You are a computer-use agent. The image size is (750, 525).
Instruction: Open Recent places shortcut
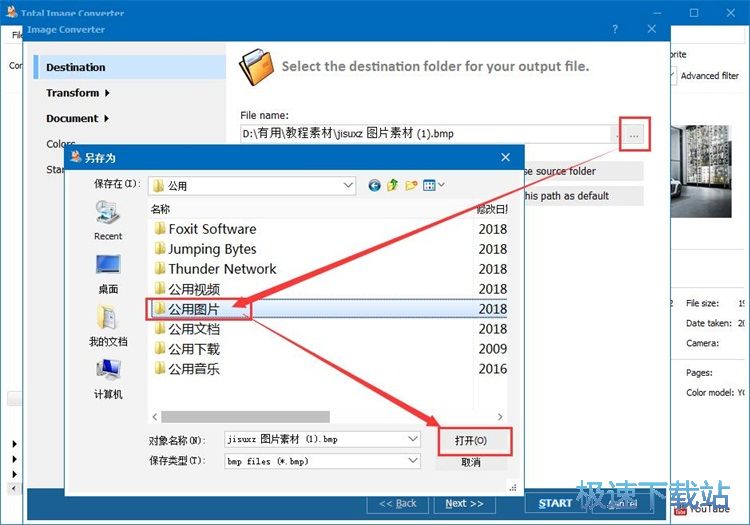[108, 220]
